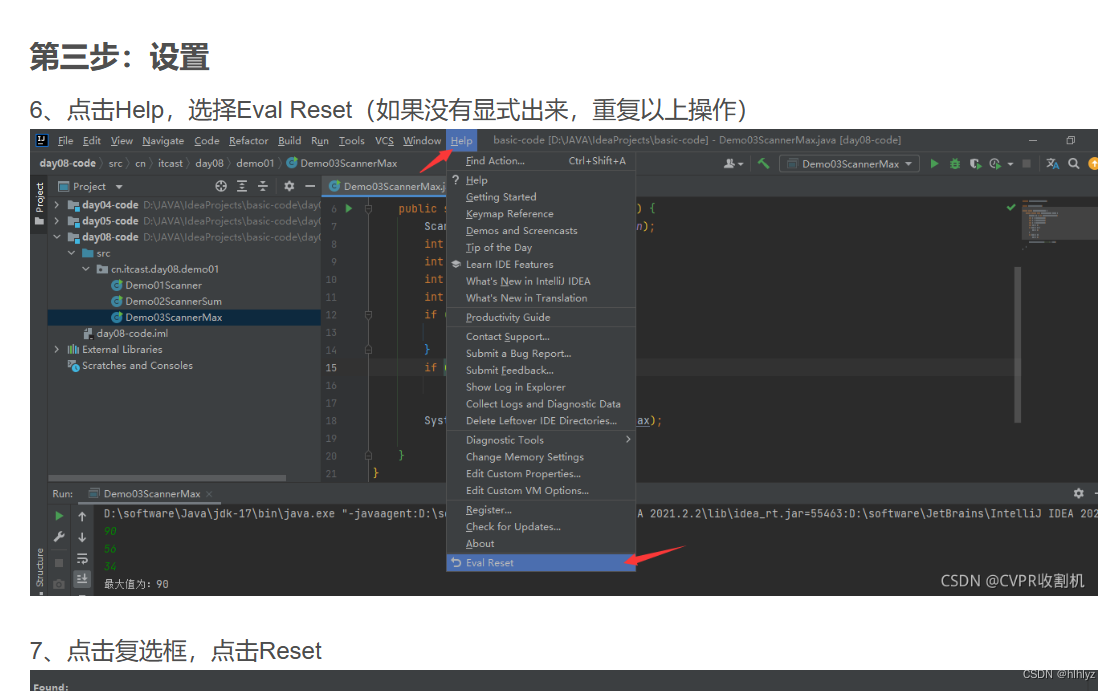This screenshot has width=1111, height=691.
Task: Click the demo01 breadcrumb
Action: 255,164
